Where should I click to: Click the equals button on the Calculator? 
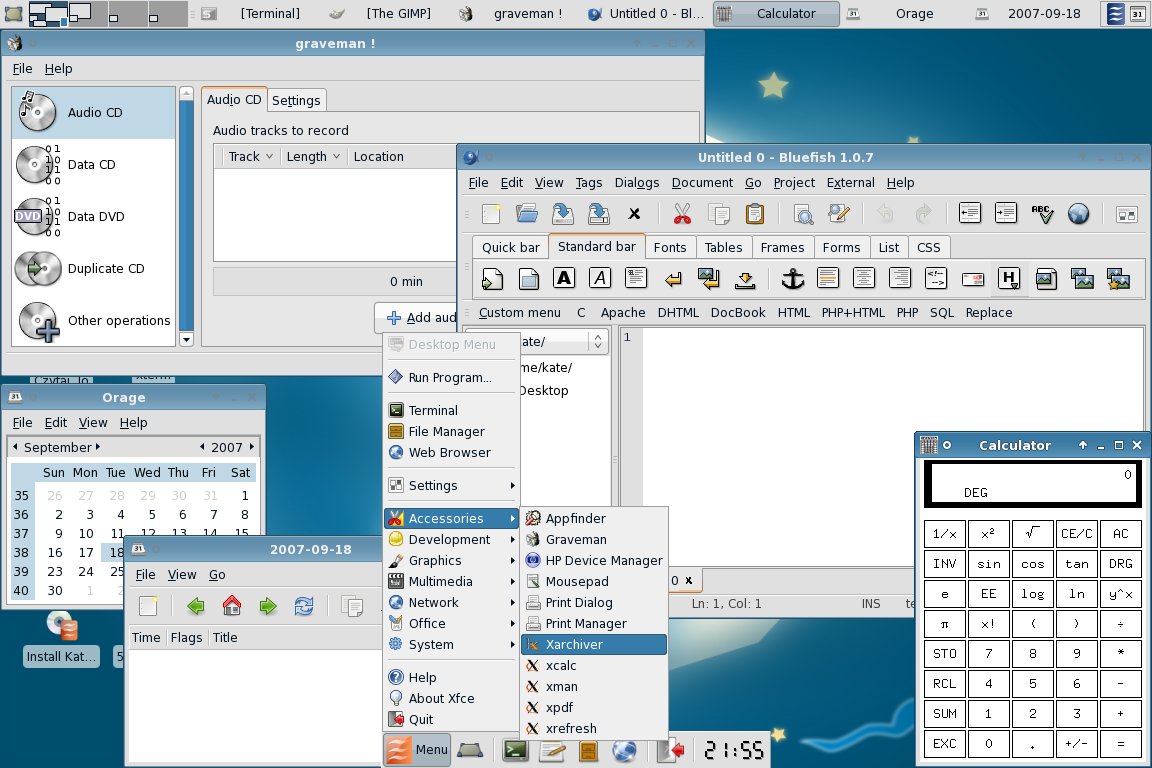[x=1120, y=744]
